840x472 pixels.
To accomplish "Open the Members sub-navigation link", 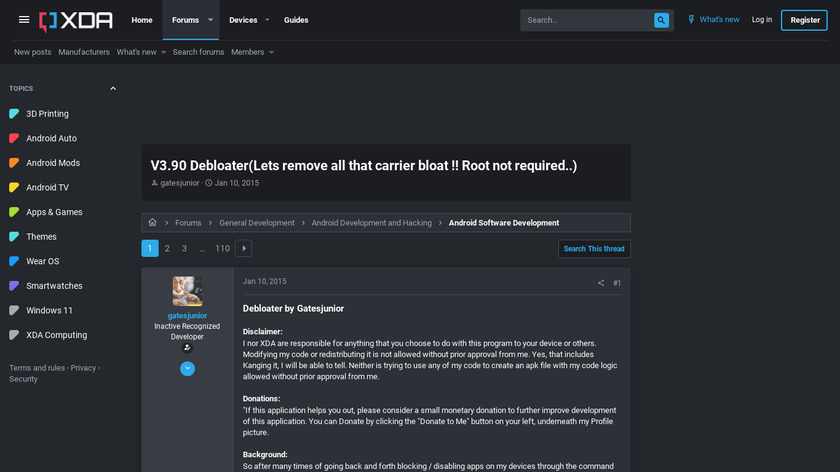I will [x=248, y=52].
